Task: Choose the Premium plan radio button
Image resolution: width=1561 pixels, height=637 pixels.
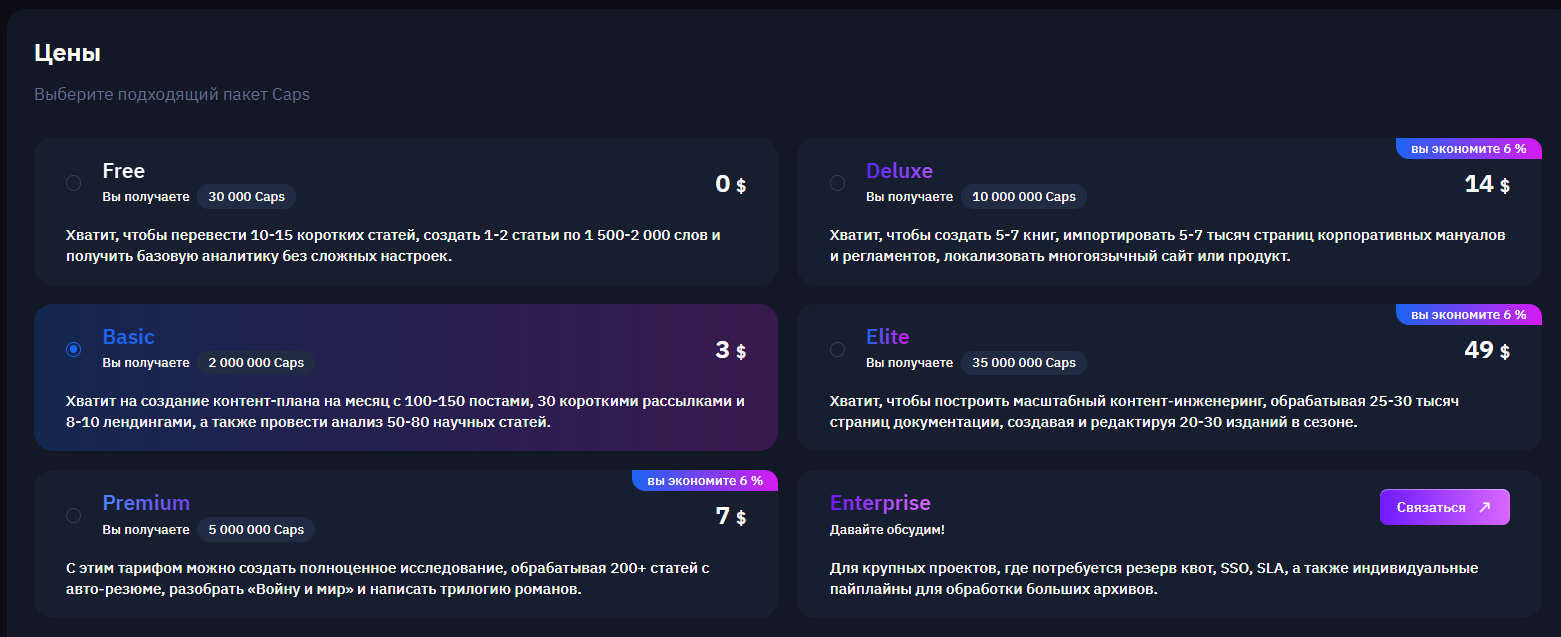Action: pos(73,515)
